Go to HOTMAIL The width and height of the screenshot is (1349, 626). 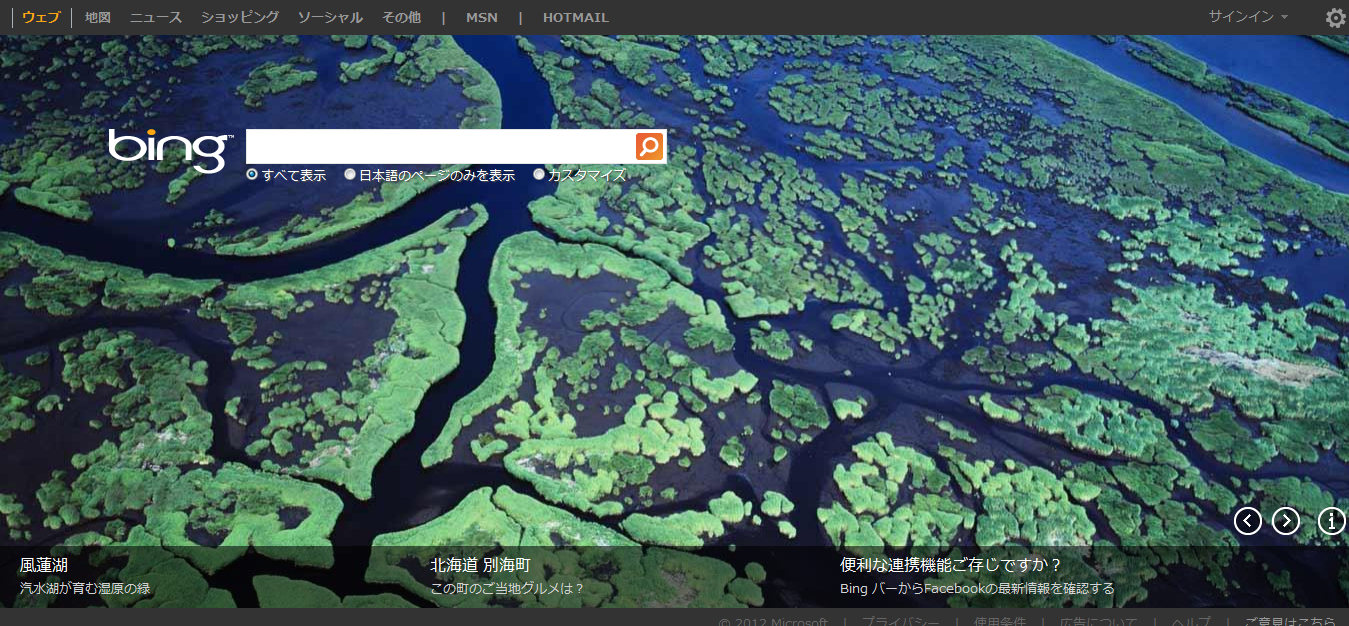(575, 18)
